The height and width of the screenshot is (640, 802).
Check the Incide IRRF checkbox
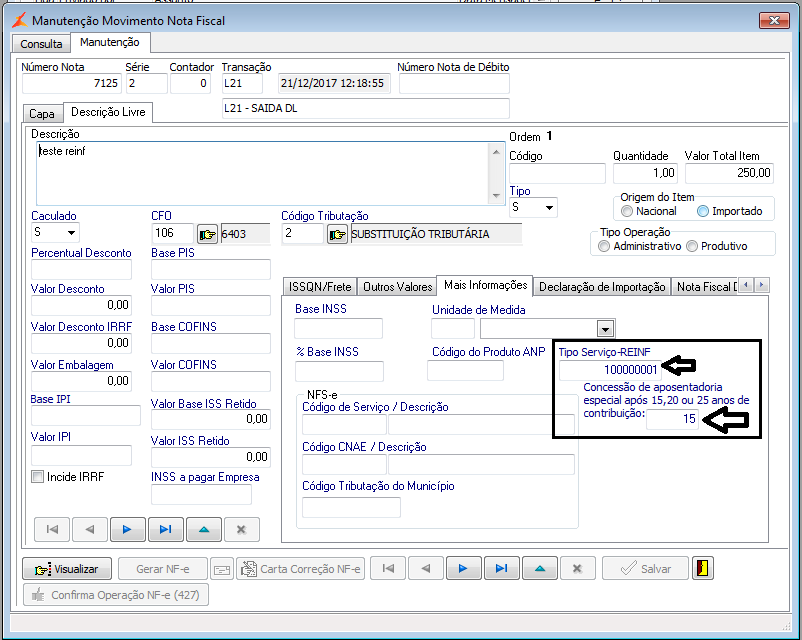(38, 477)
